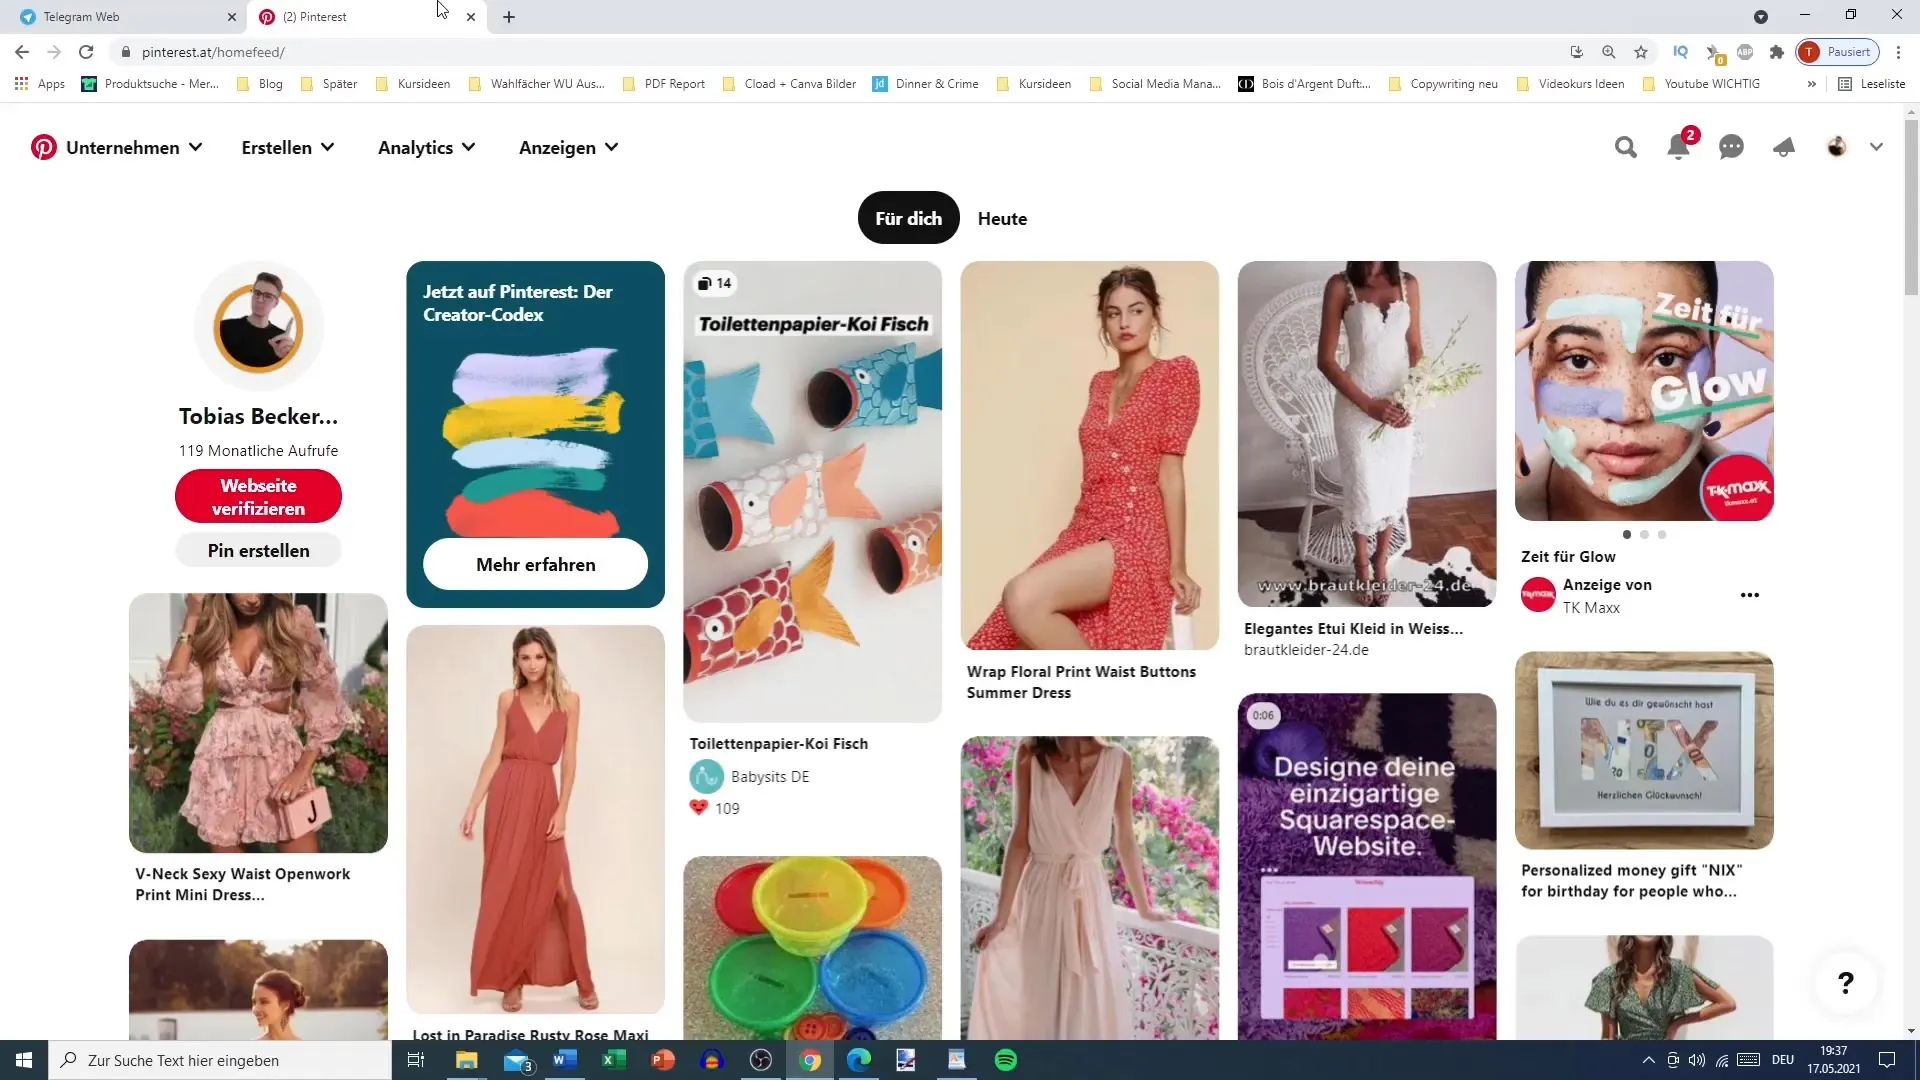Click the Pinterest home logo icon
Viewport: 1920px width, 1080px height.
tap(42, 146)
